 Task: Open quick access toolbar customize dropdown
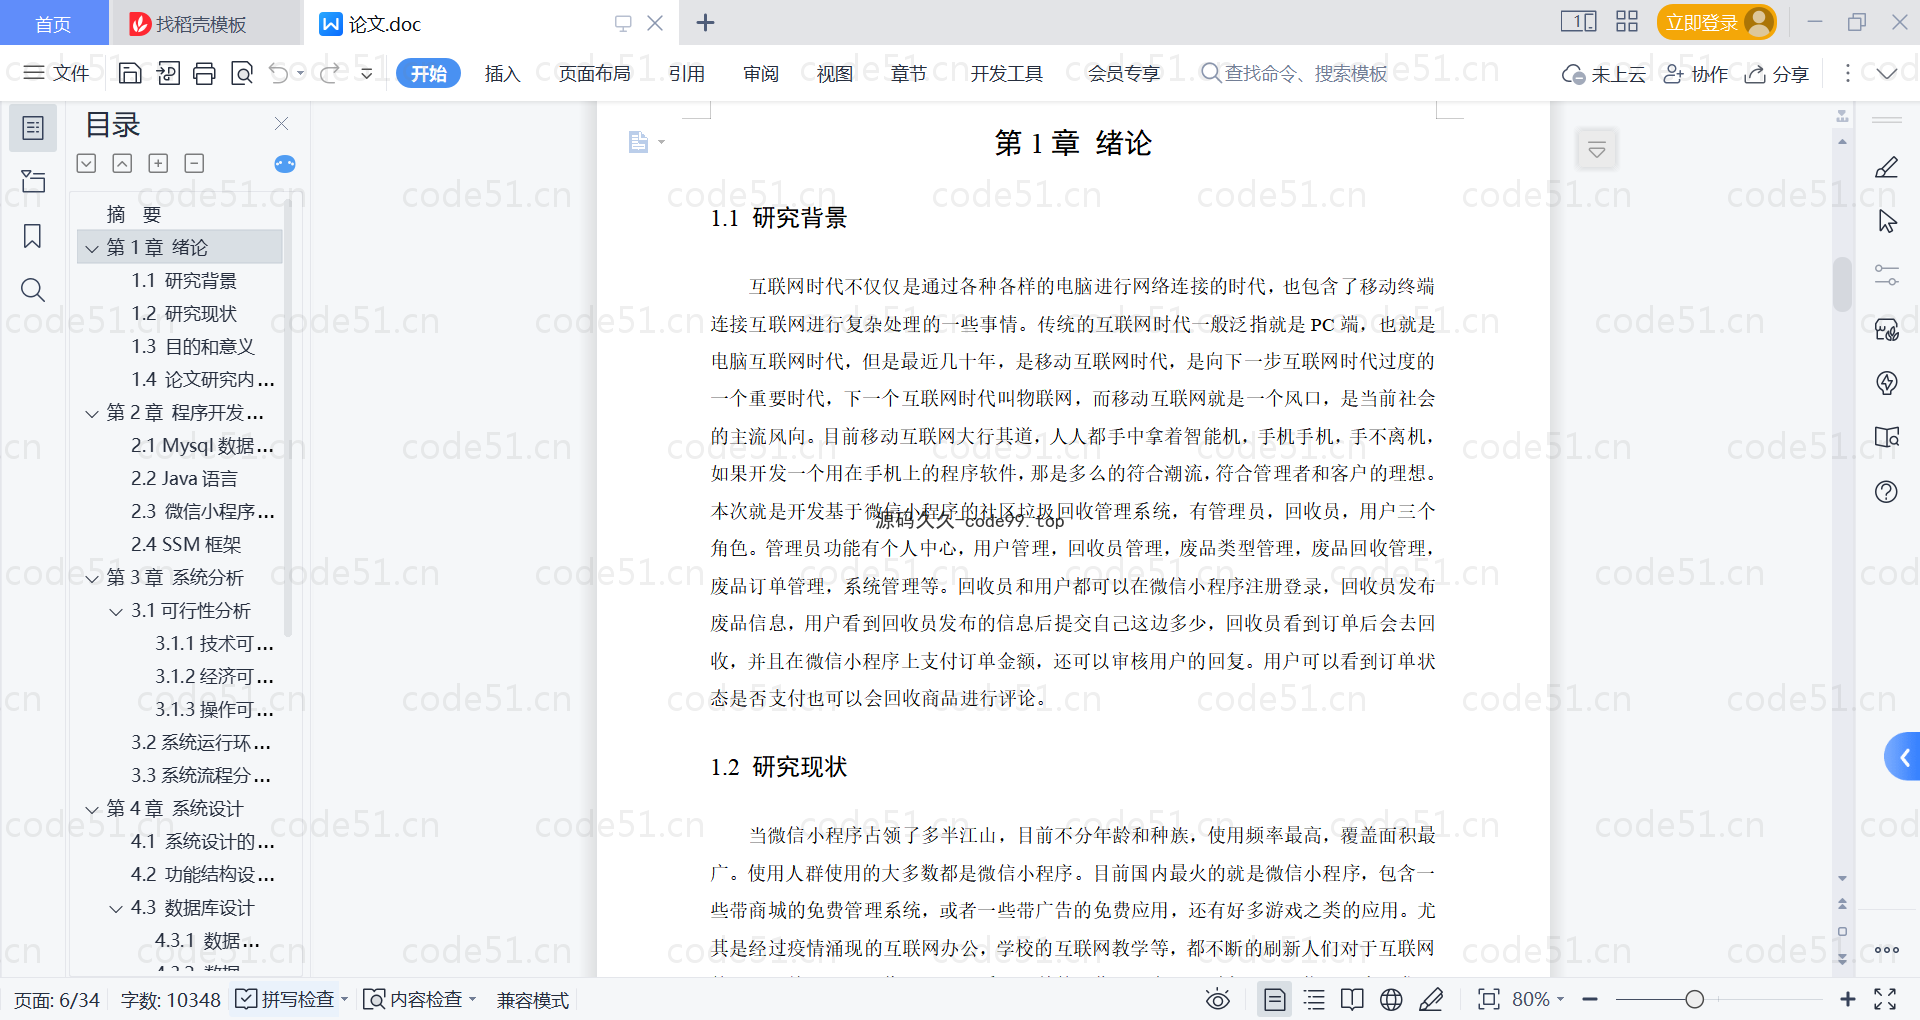(x=367, y=73)
